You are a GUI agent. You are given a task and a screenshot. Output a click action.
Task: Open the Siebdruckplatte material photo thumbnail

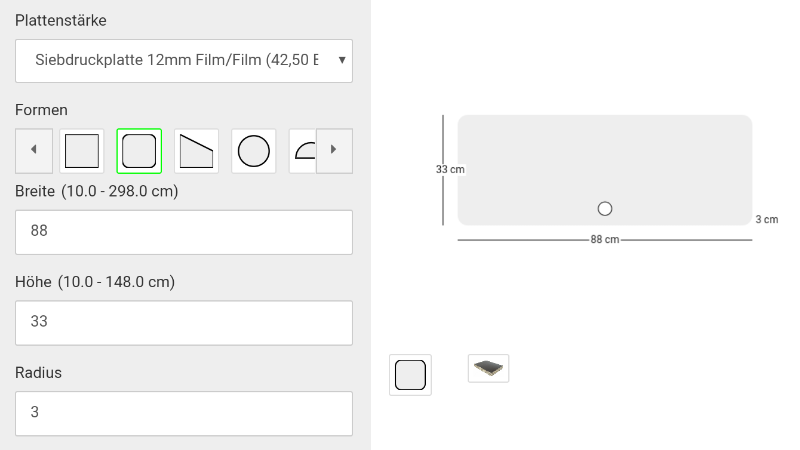tap(488, 368)
